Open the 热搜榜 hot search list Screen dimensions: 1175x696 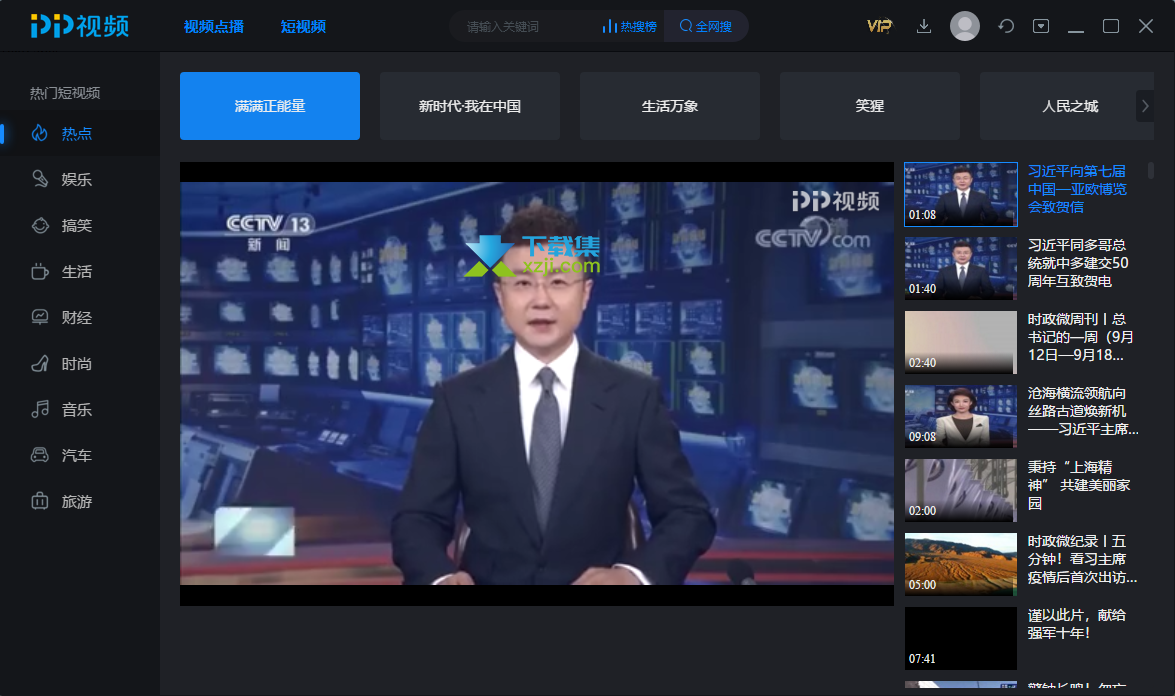(x=630, y=26)
